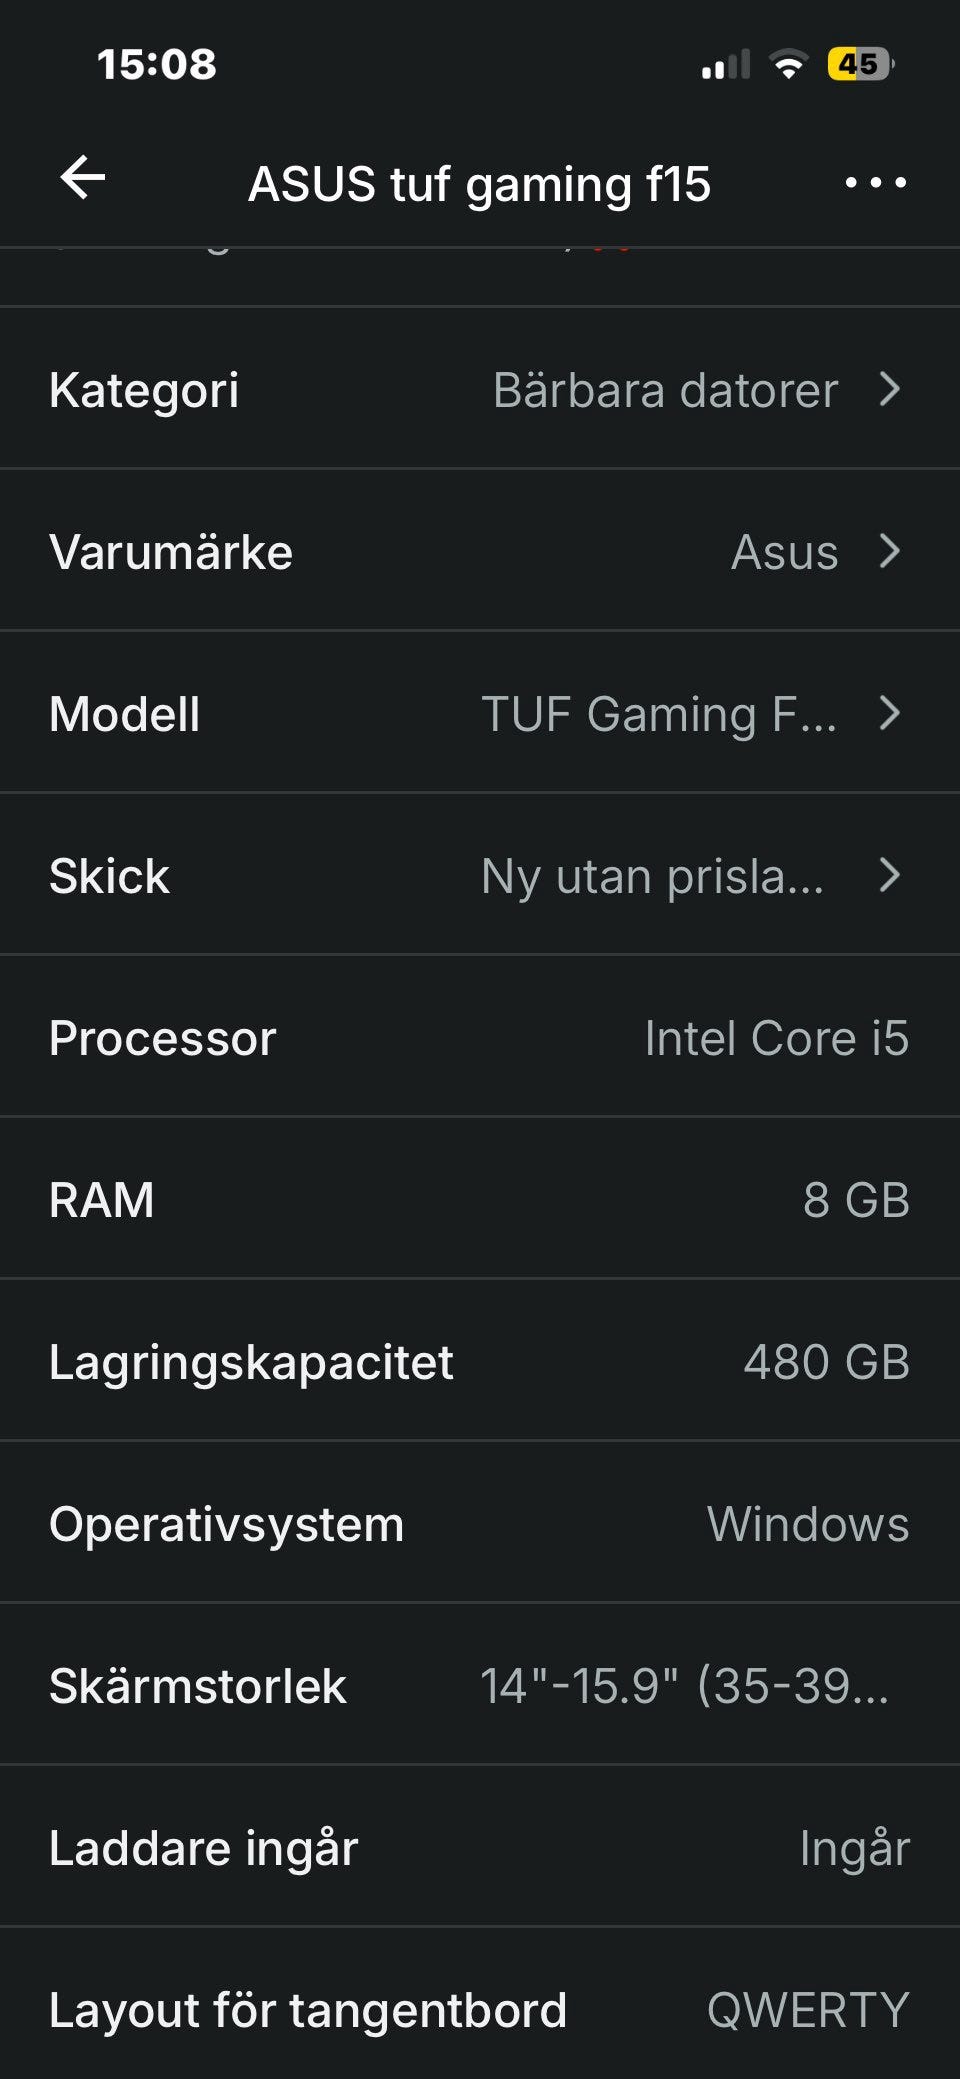Open the Ny utan prisla... condition value
960x2079 pixels.
[x=652, y=876]
